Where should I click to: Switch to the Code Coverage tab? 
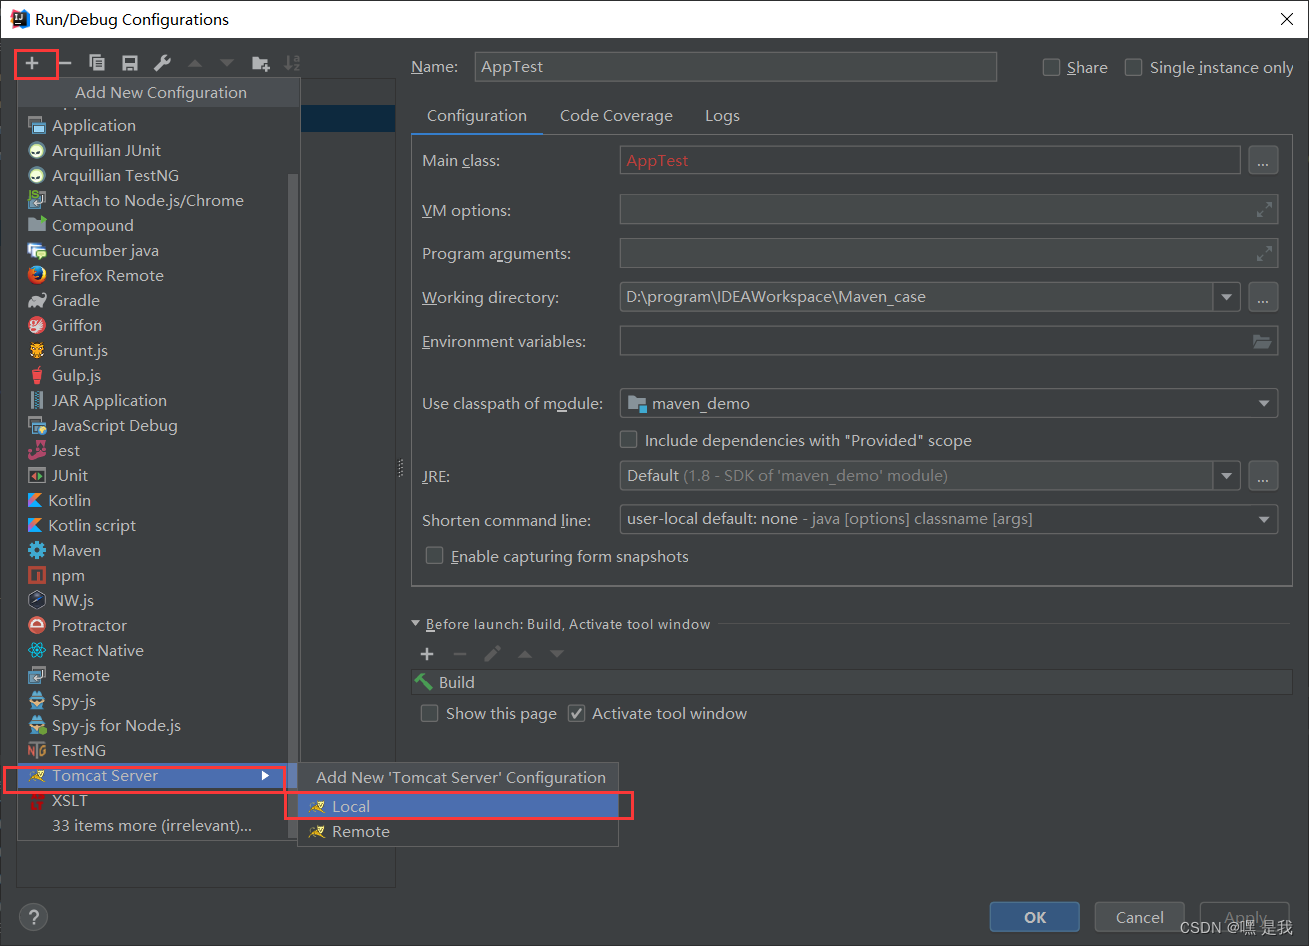(616, 116)
